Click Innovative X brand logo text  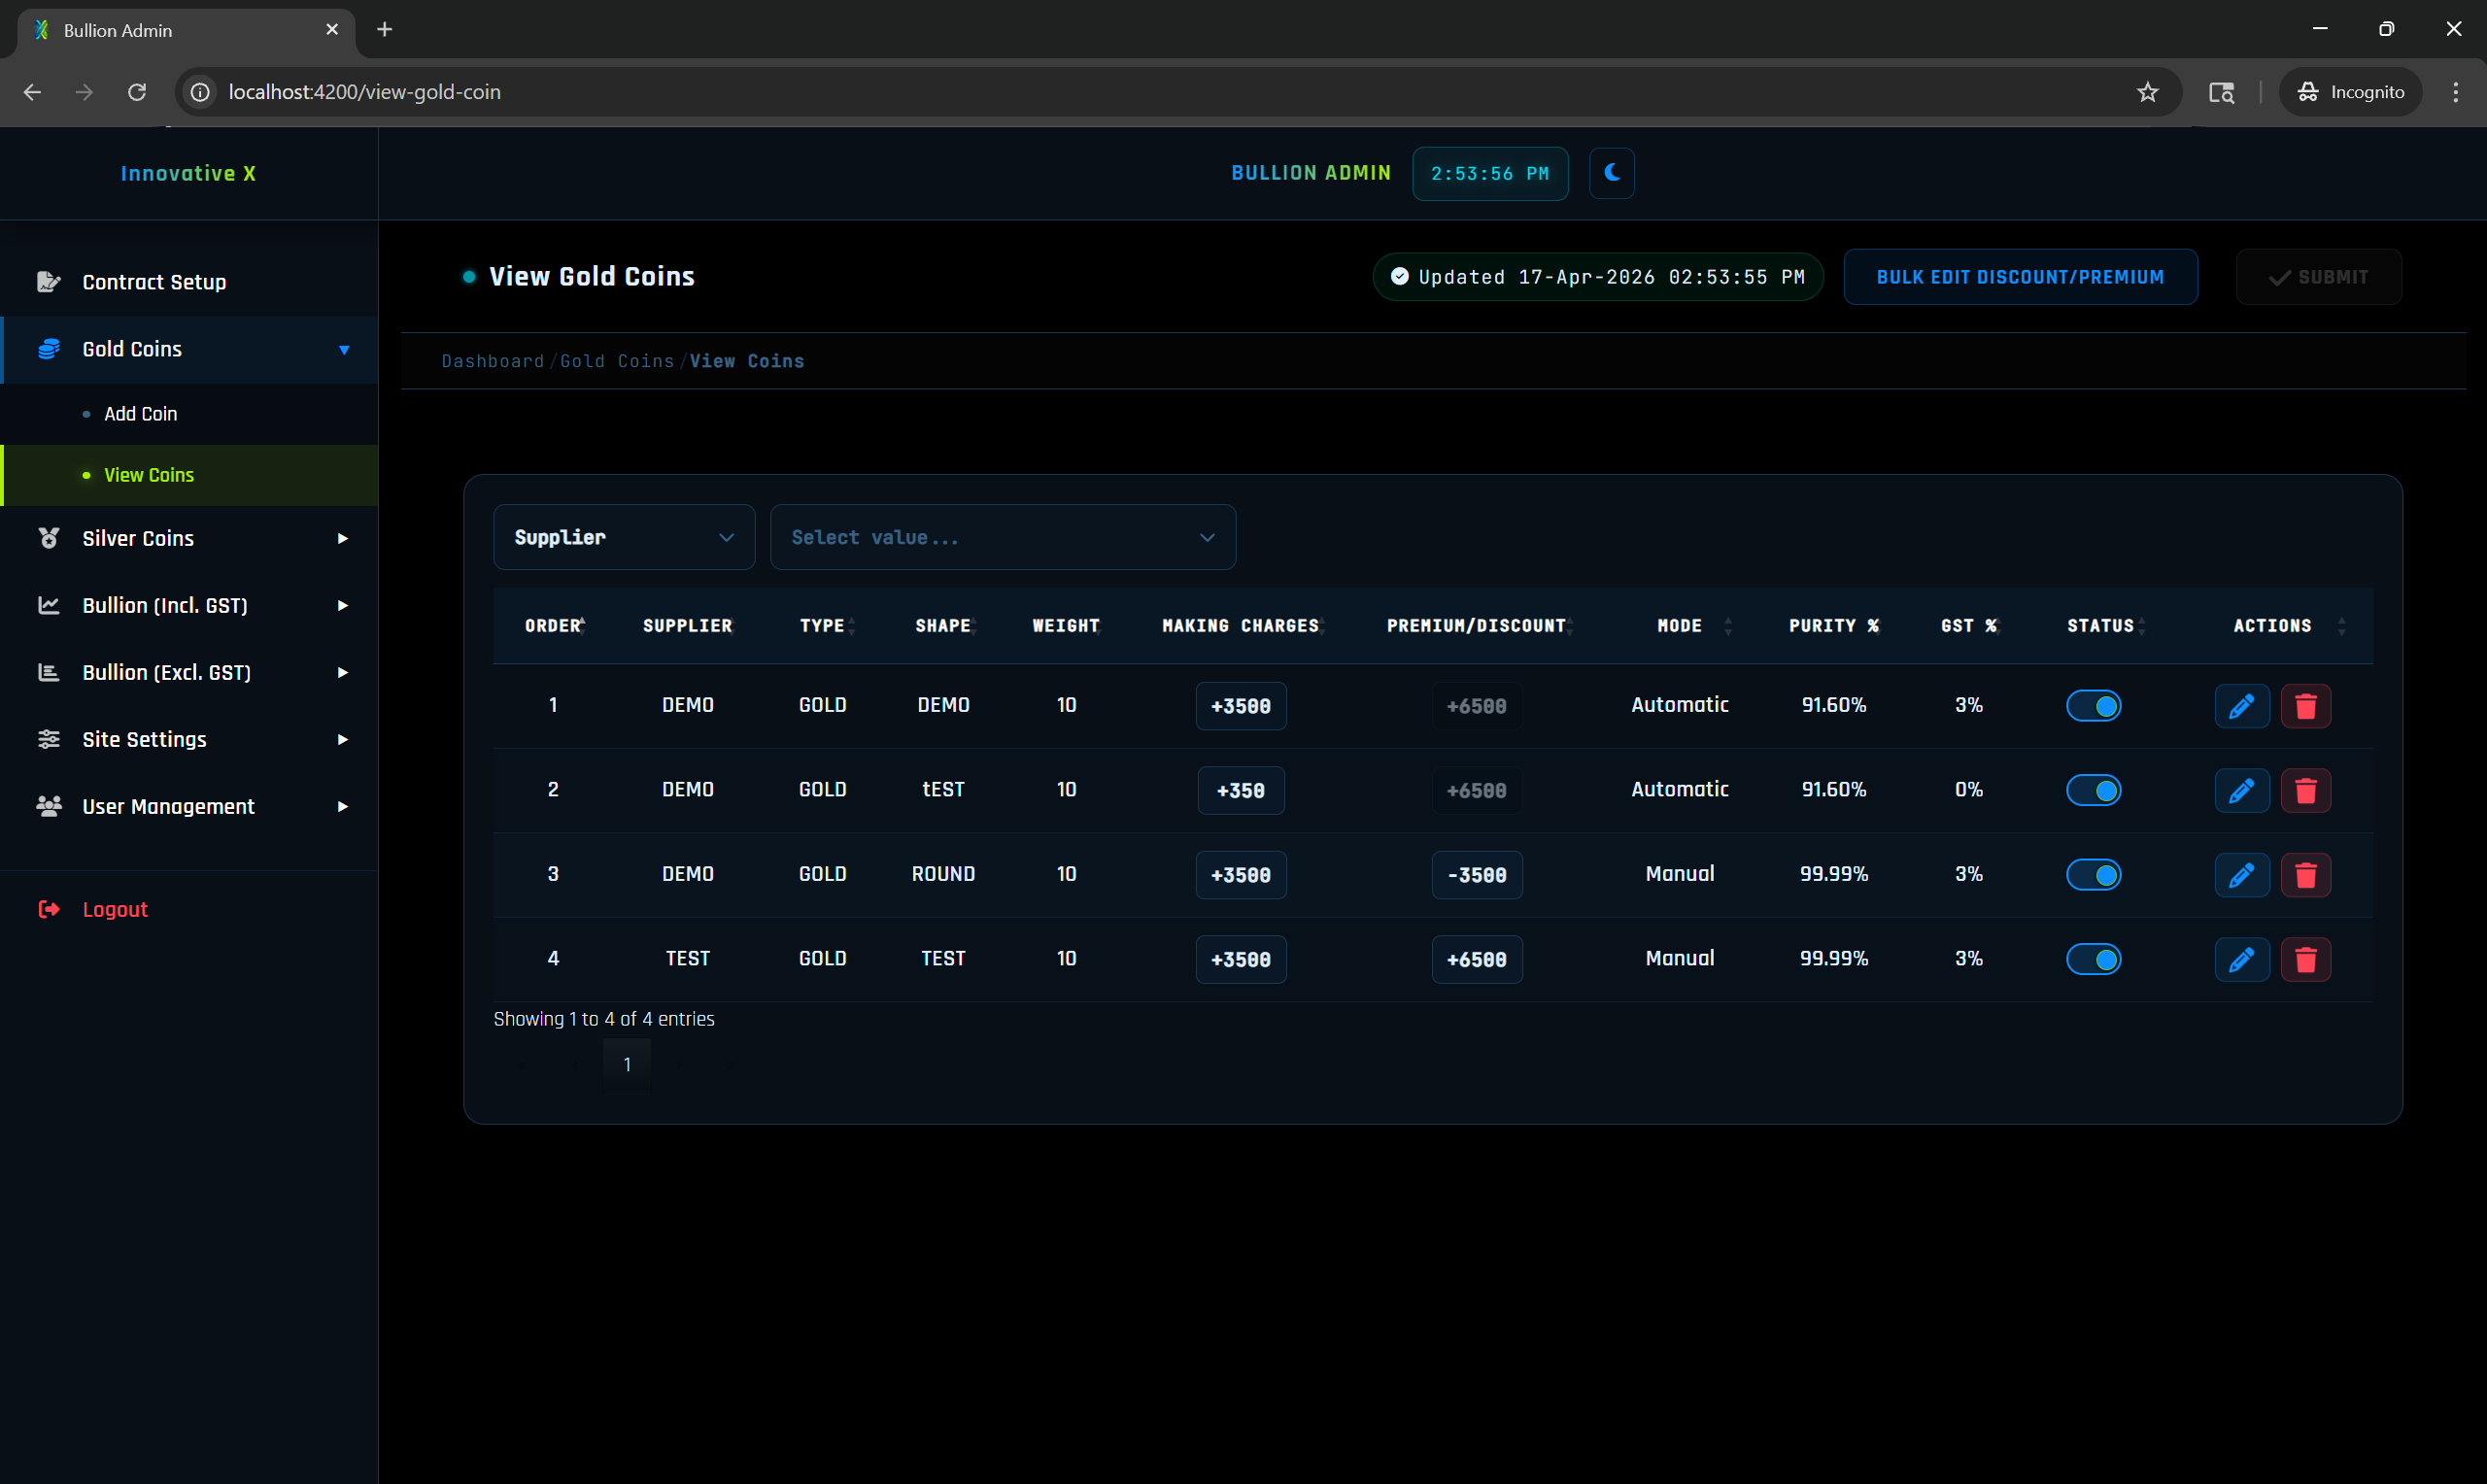pos(188,174)
